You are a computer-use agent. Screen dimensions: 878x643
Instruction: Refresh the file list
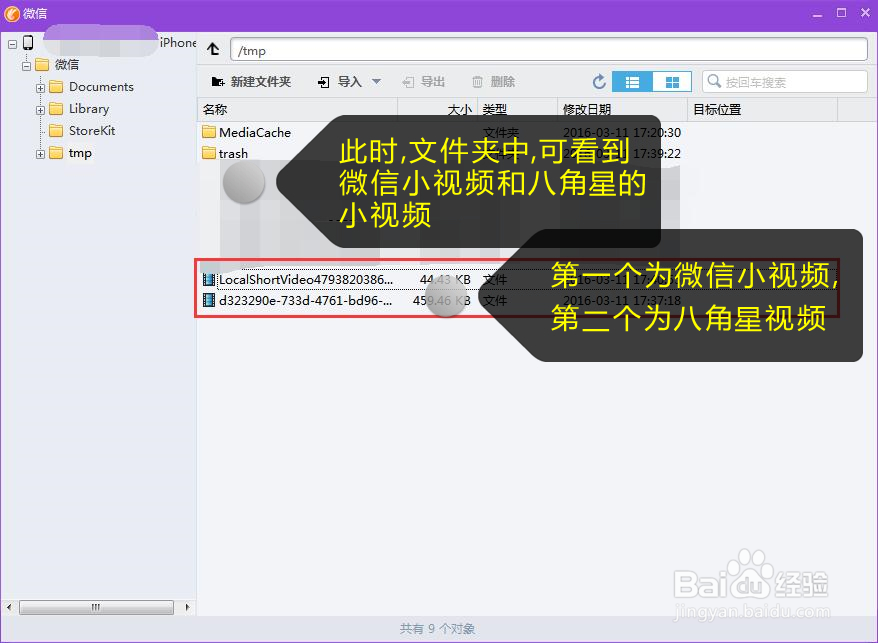pos(599,82)
